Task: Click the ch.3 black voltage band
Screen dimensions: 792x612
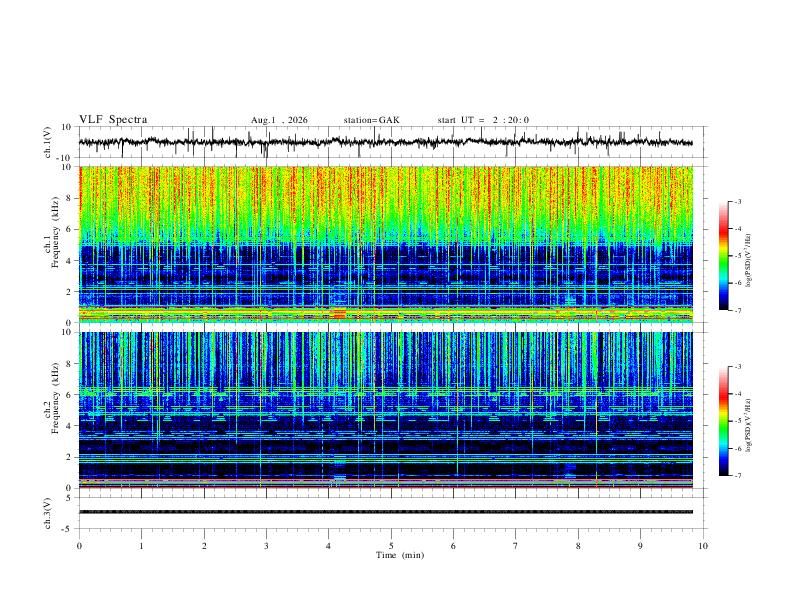Action: (x=385, y=512)
